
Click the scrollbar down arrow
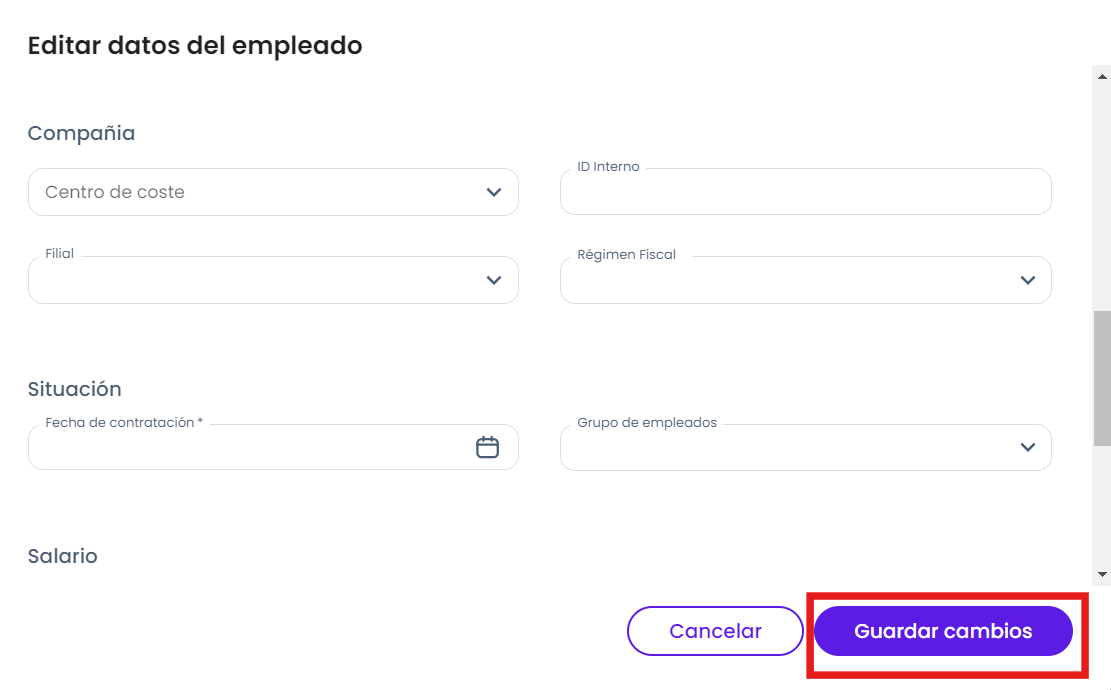point(1102,574)
